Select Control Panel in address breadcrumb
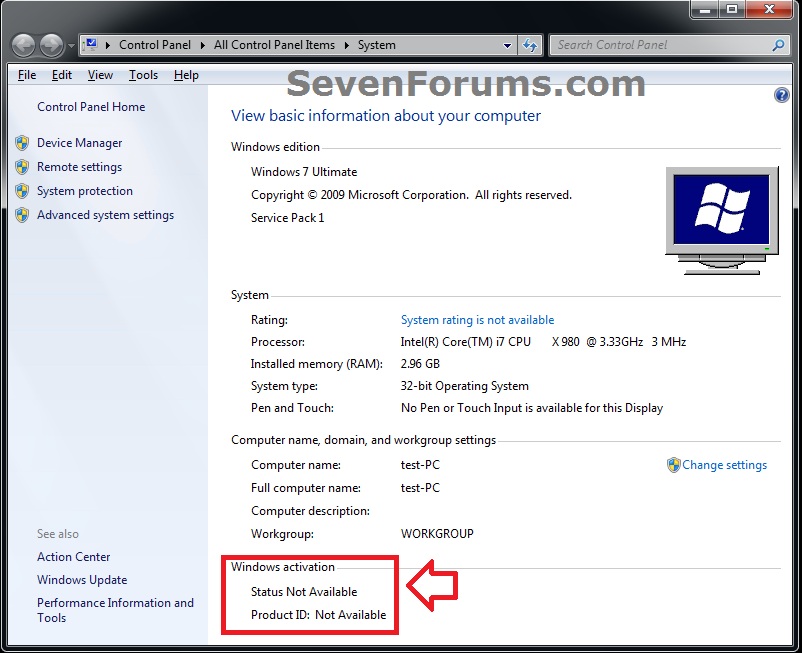The height and width of the screenshot is (653, 802). pyautogui.click(x=154, y=45)
